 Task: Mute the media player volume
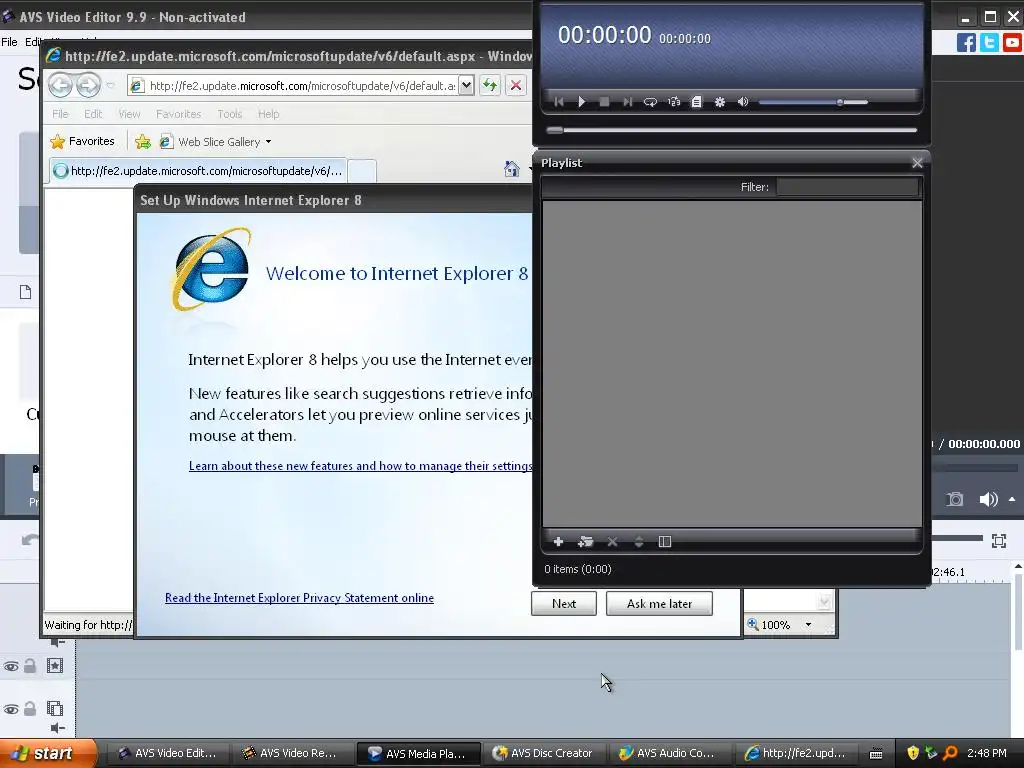tap(743, 102)
